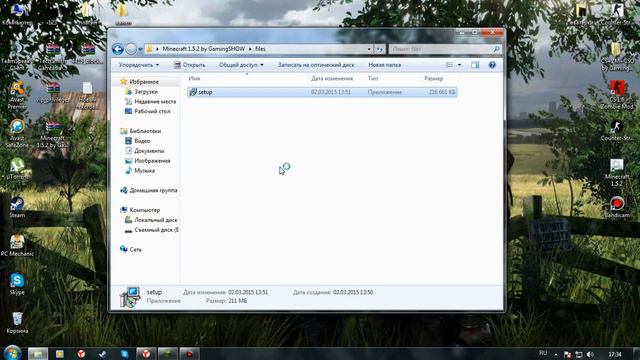Click the Explorer taskbar button
This screenshot has height=360, width=640.
[x=38, y=353]
